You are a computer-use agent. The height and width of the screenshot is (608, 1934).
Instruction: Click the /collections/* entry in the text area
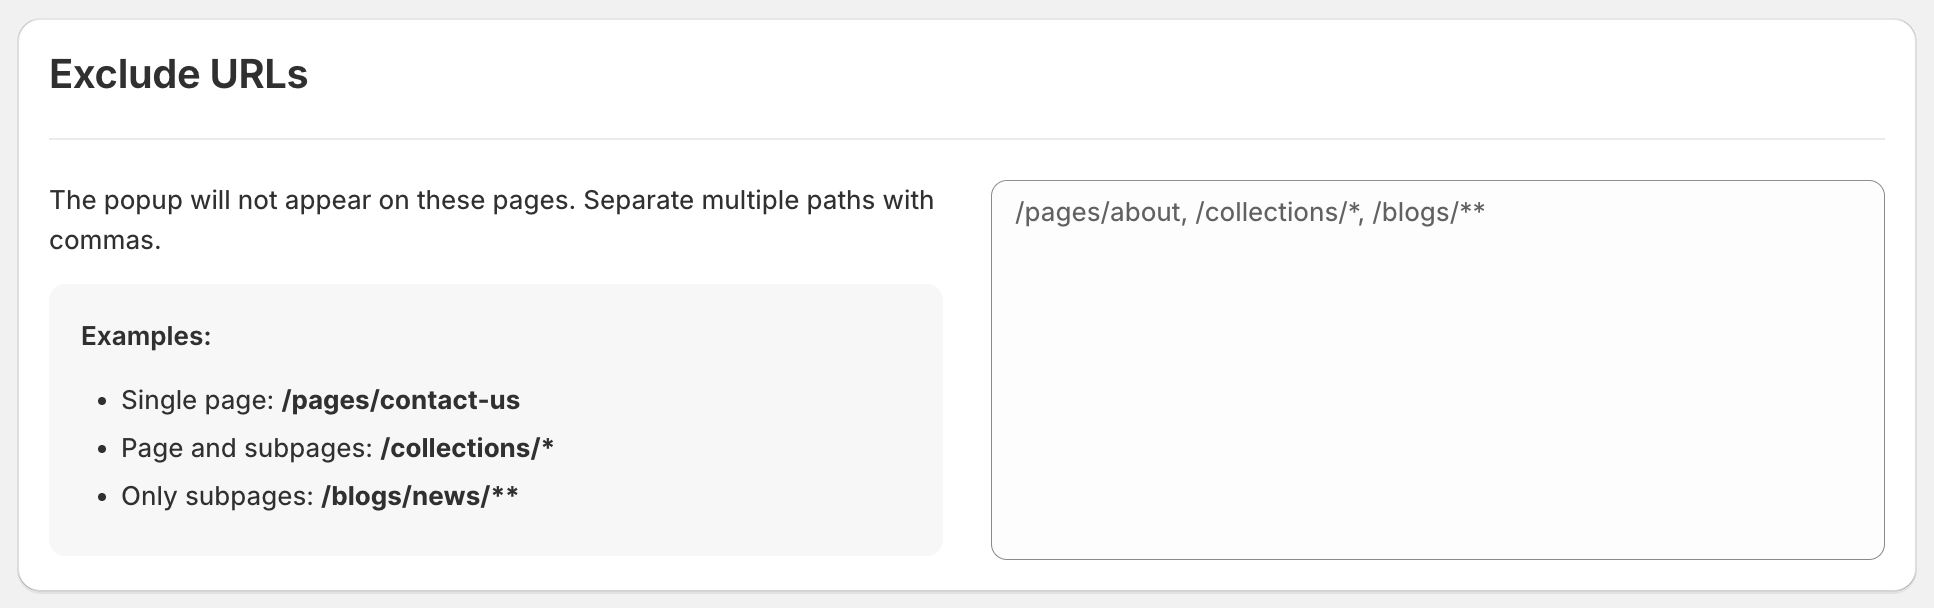1278,212
